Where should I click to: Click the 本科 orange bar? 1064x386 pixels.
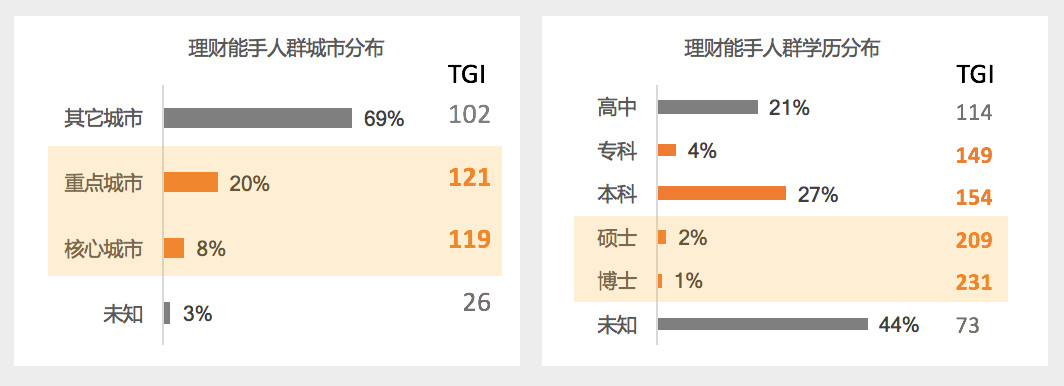pos(722,194)
